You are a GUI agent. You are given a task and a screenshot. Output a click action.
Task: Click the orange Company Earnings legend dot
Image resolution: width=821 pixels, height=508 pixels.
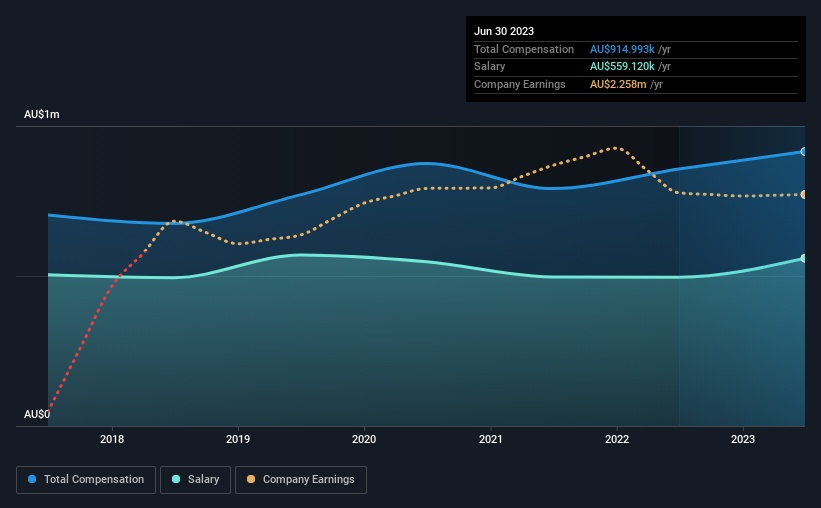(251, 479)
